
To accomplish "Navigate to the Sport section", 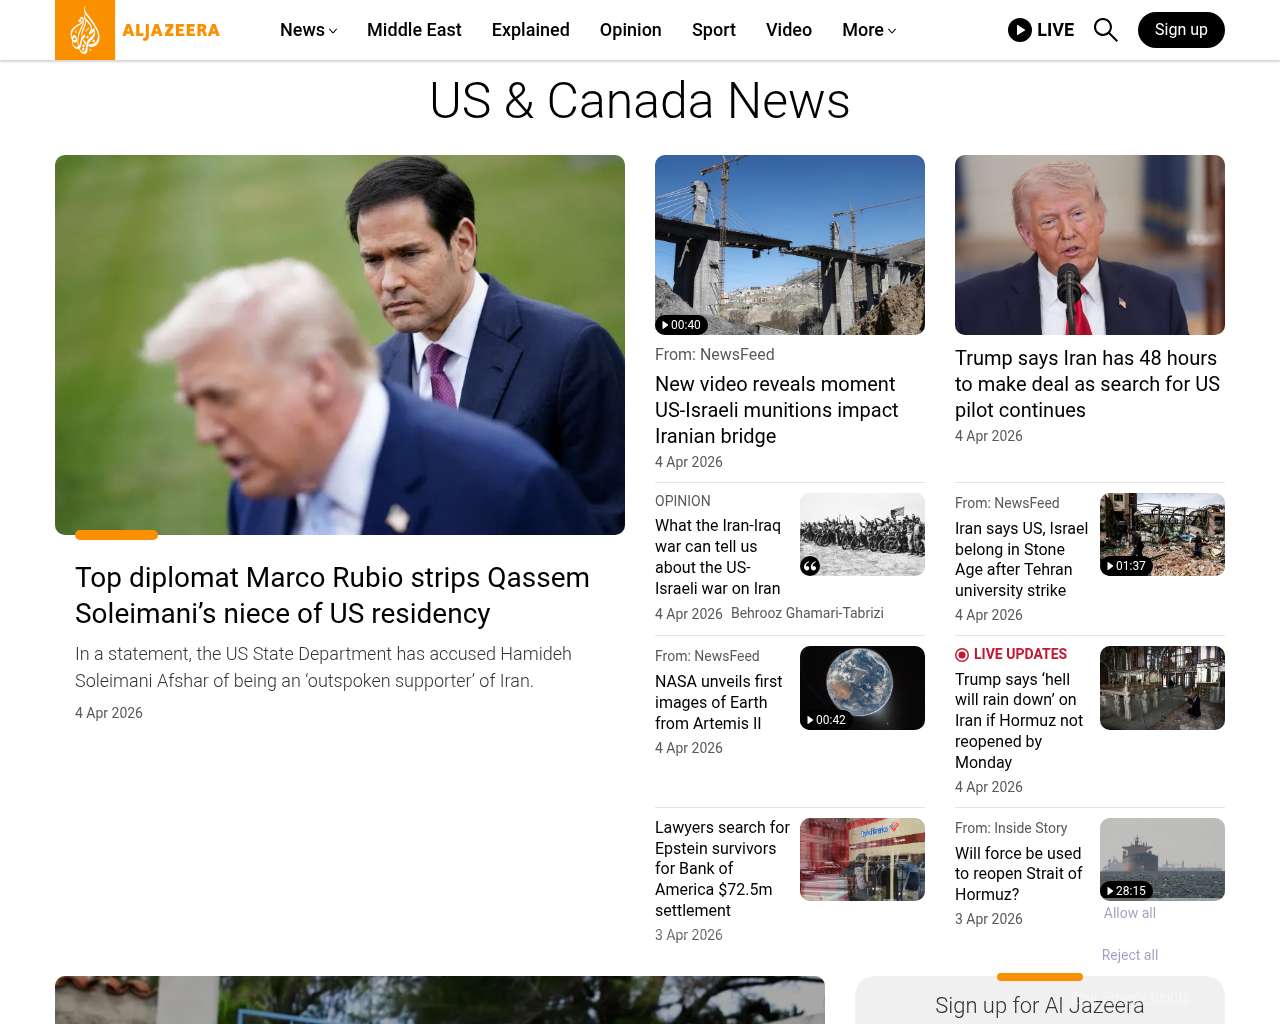I will click(x=714, y=30).
